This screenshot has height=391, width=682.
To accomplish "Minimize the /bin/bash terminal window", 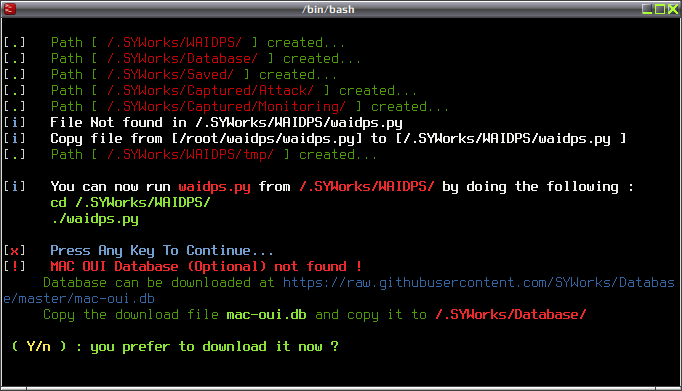I will coord(647,9).
